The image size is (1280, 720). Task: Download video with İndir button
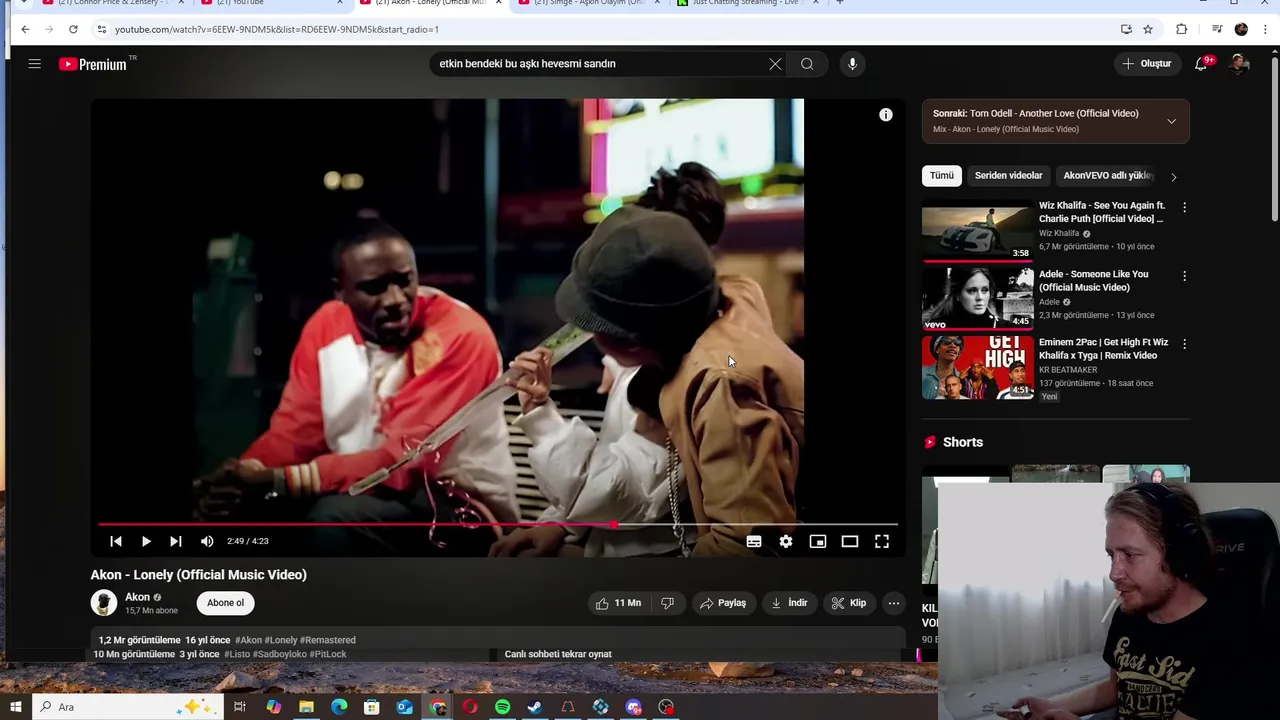tap(789, 603)
